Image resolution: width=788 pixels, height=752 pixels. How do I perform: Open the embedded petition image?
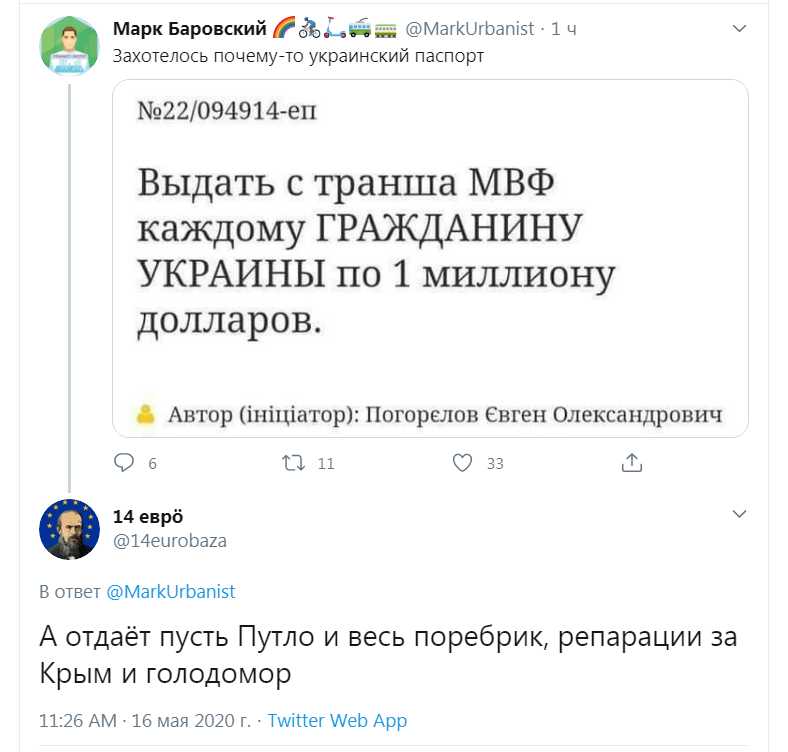[x=430, y=258]
